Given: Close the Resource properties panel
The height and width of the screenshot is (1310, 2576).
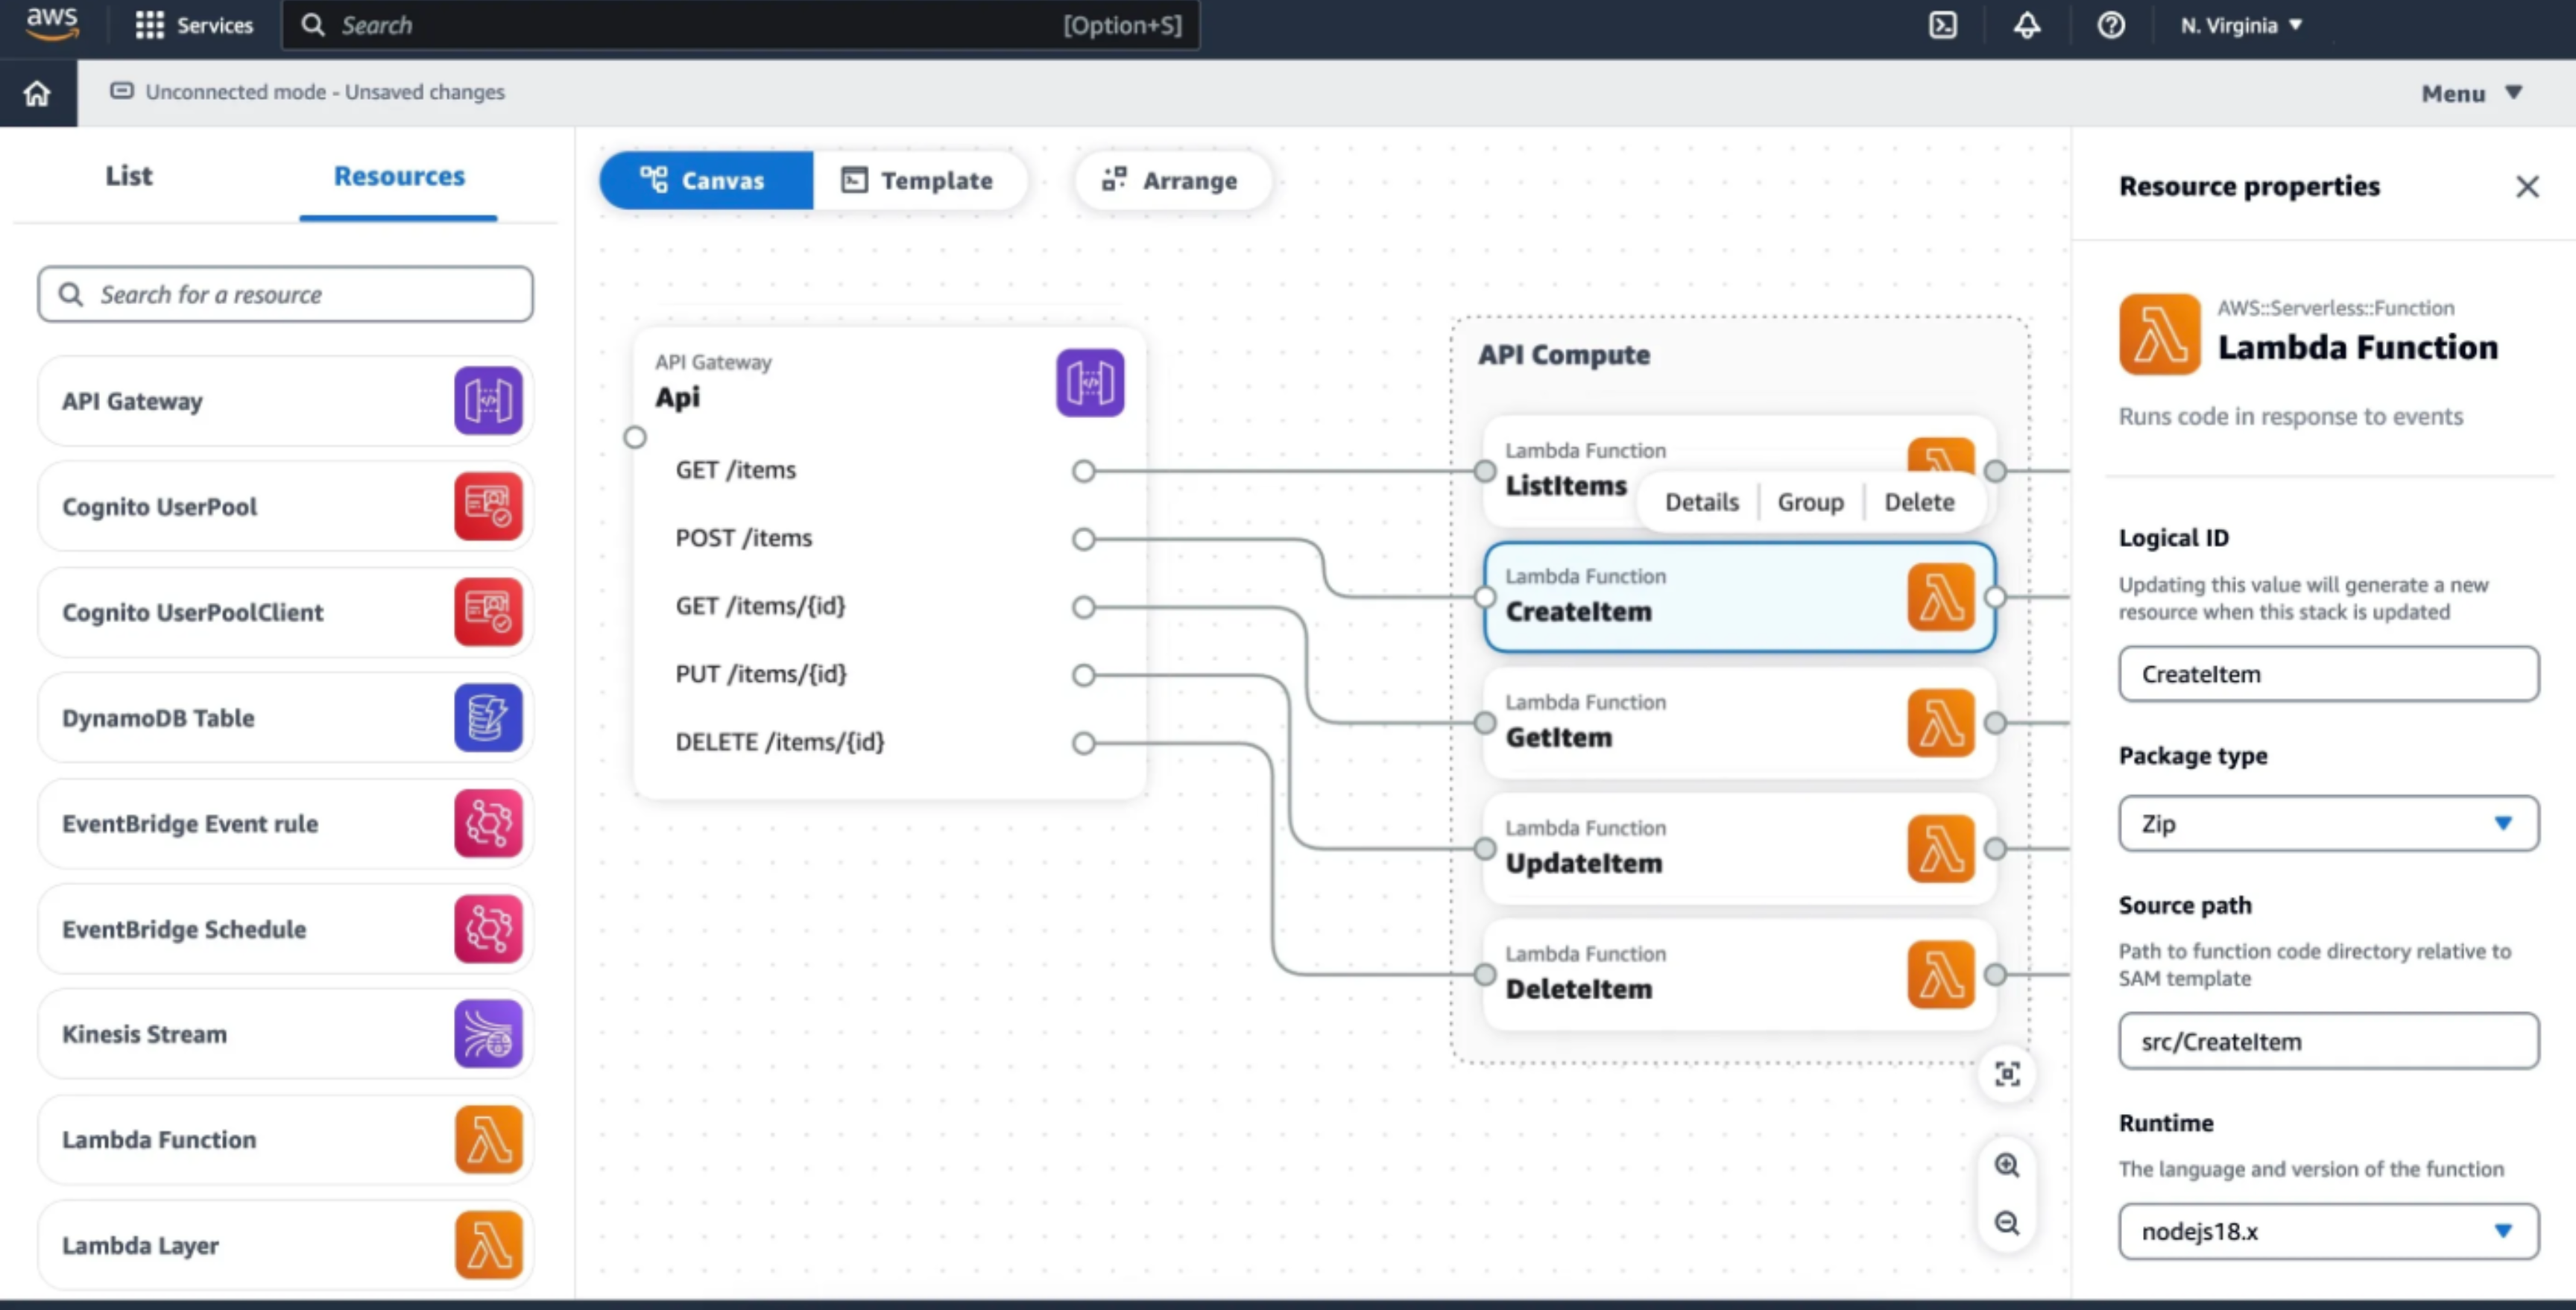Looking at the screenshot, I should [2527, 187].
